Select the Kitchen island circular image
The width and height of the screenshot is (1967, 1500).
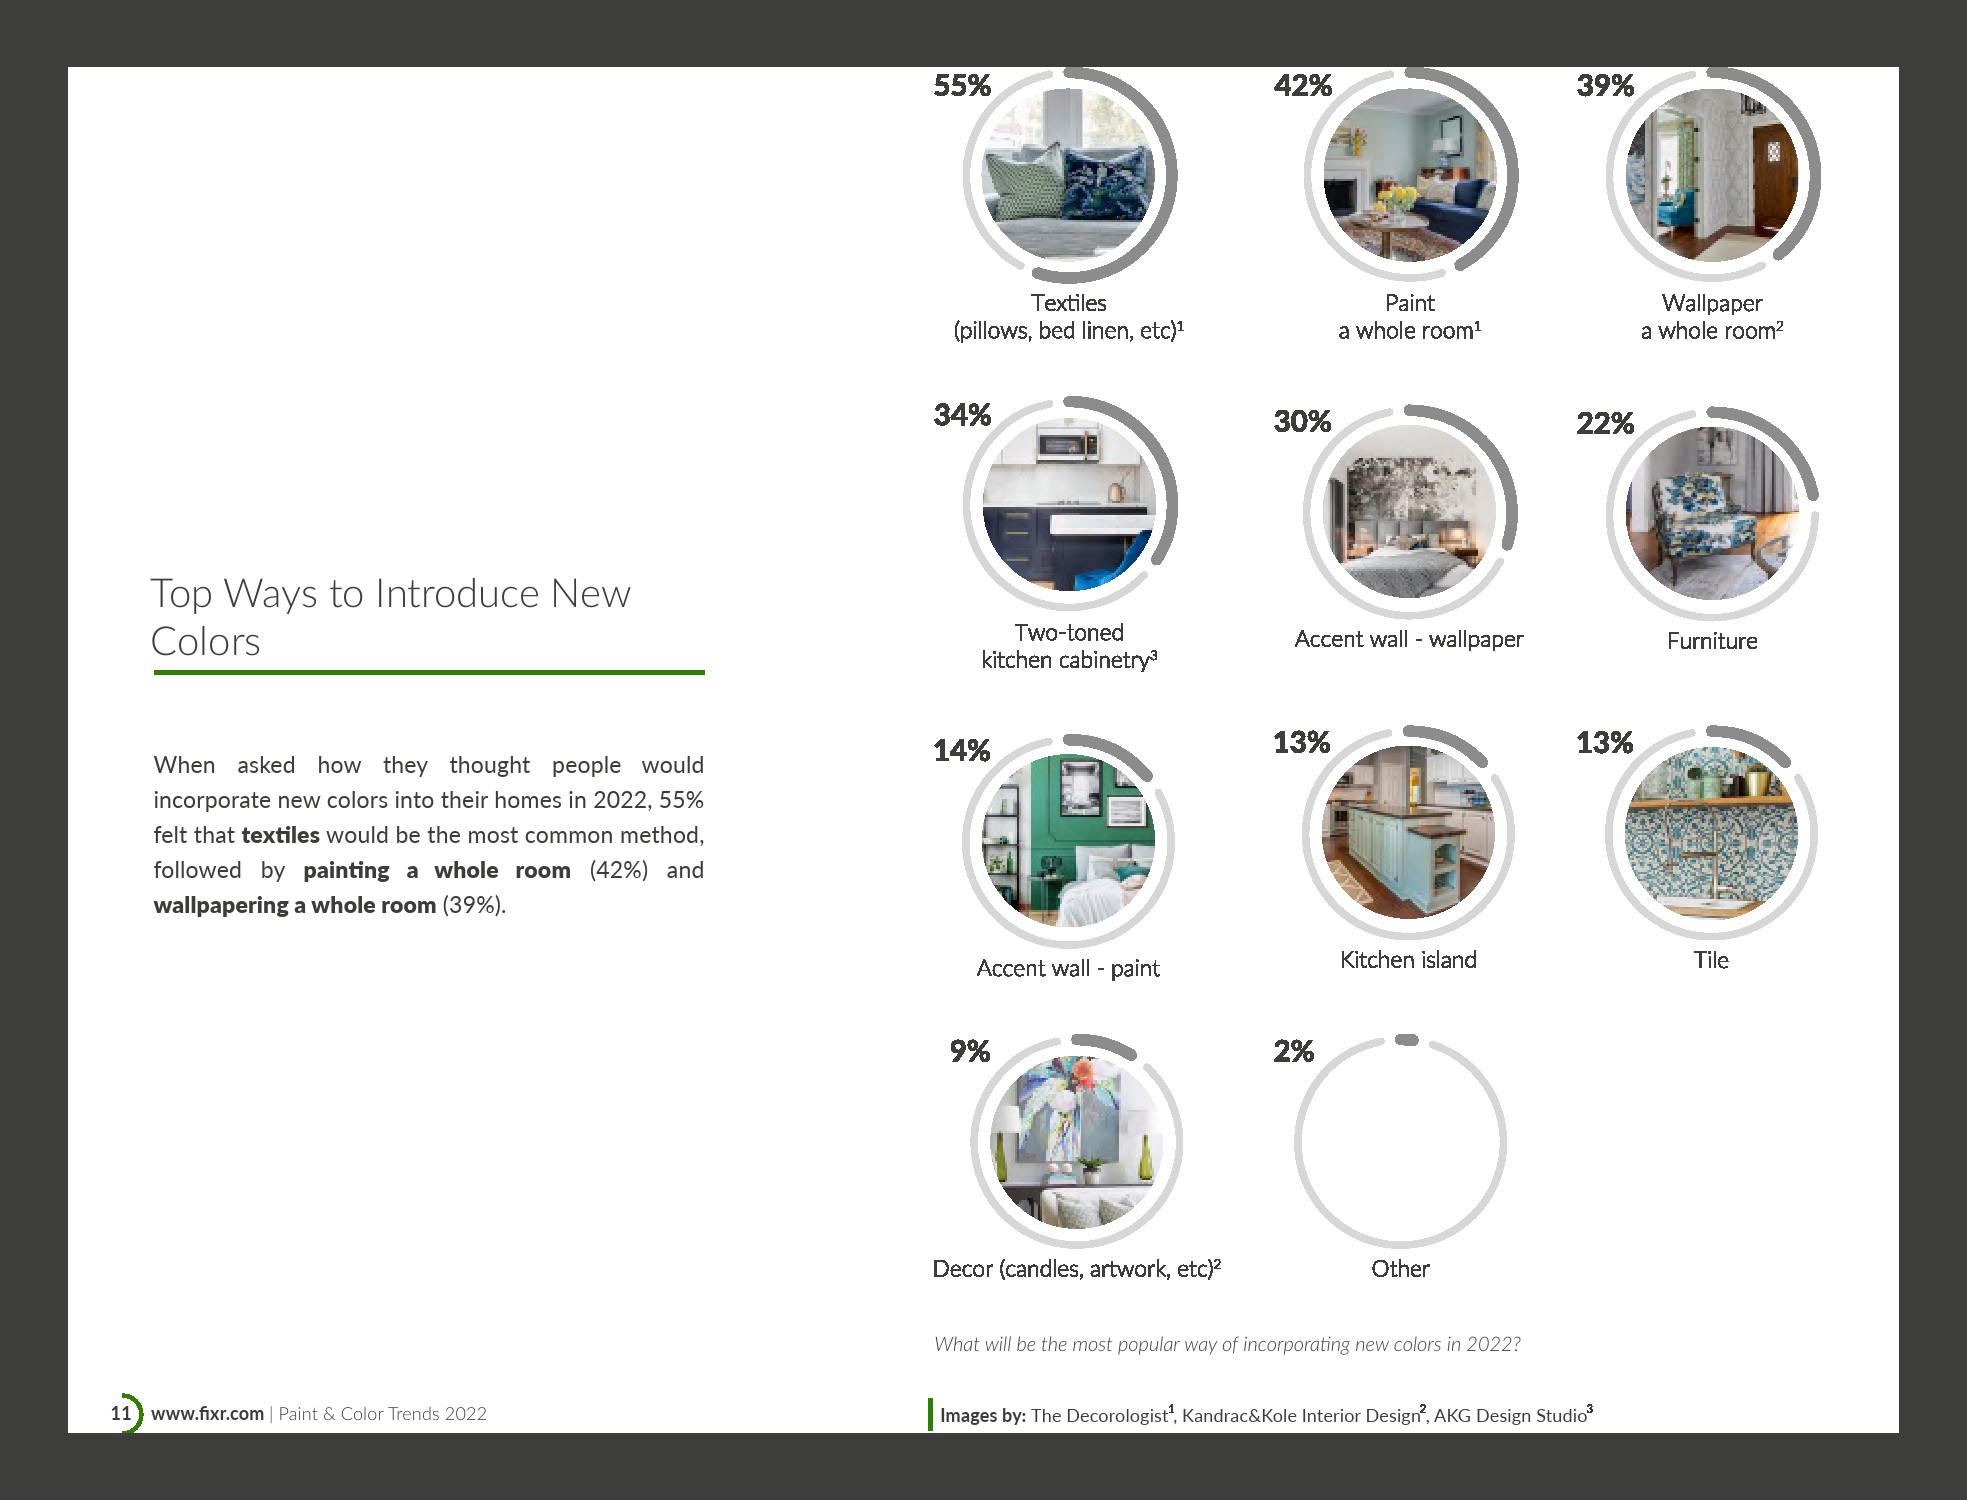point(1407,833)
